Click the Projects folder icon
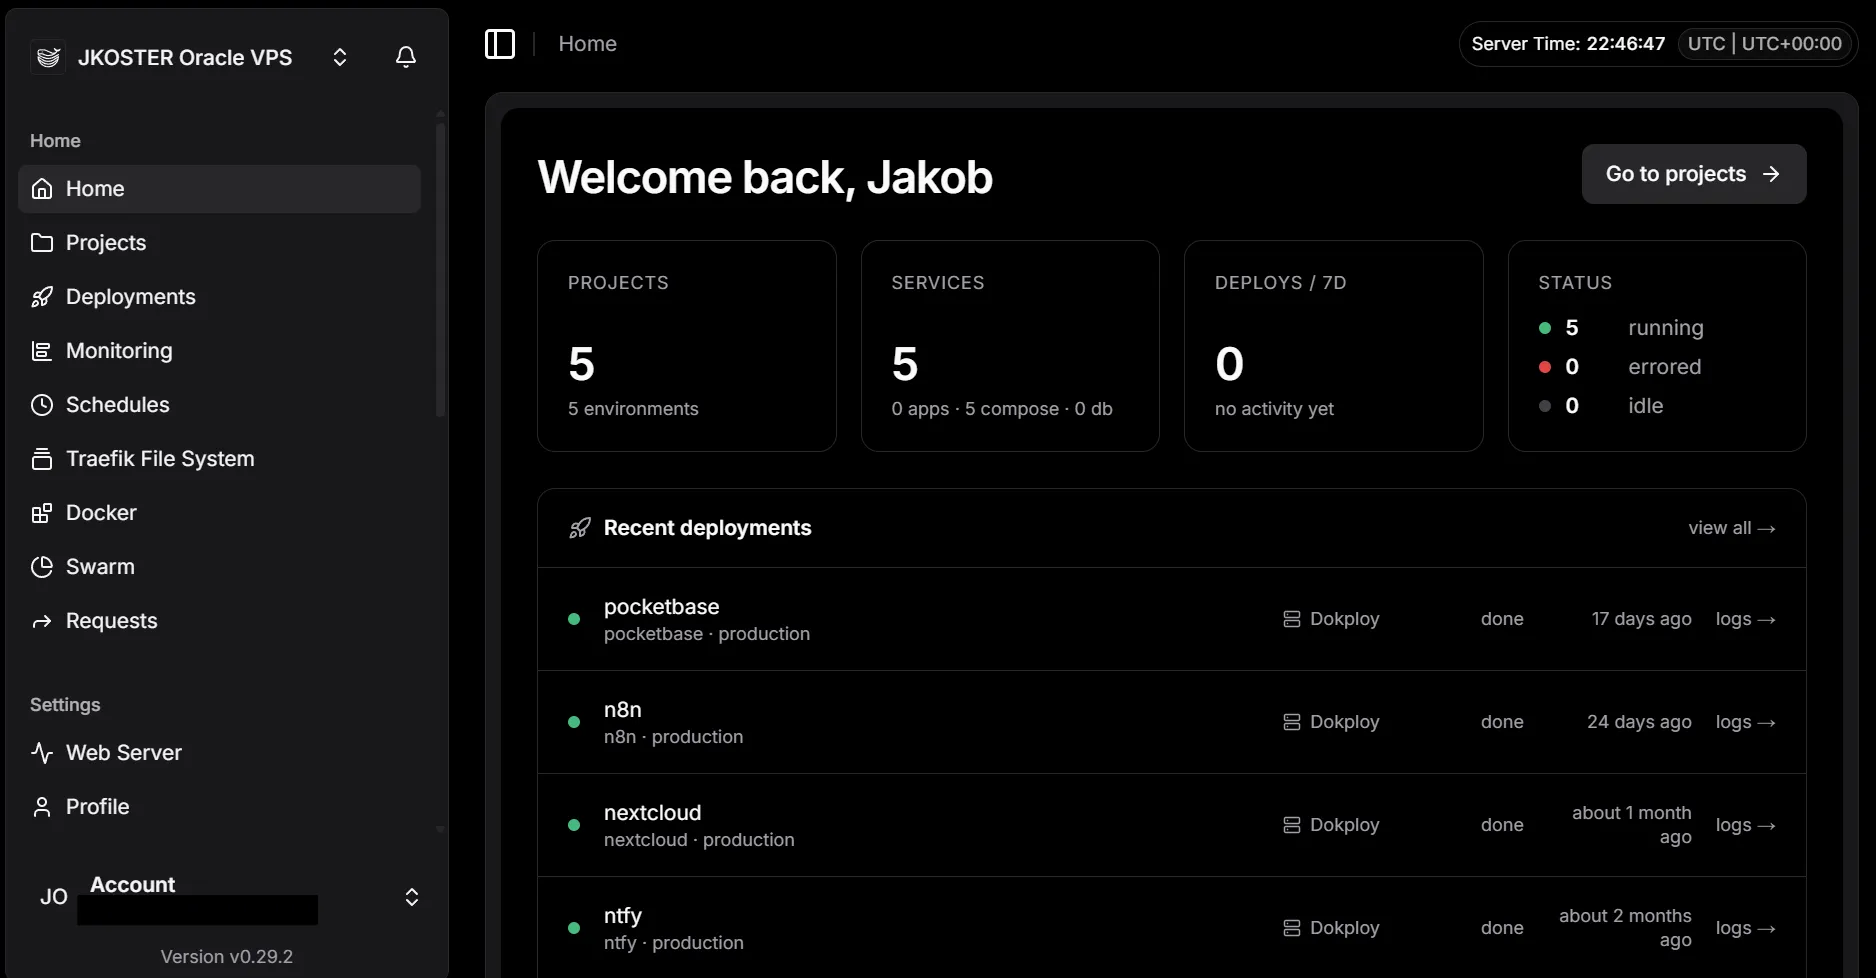This screenshot has height=978, width=1876. pos(42,243)
